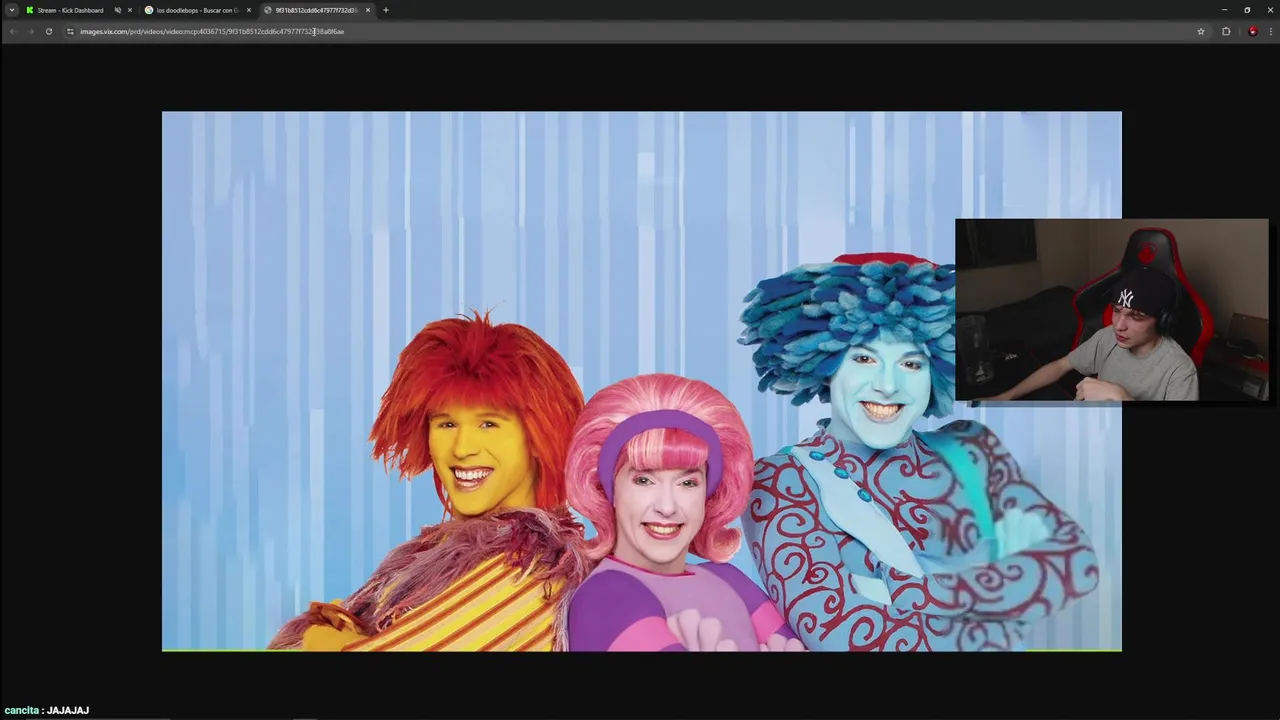Close the Stream - Kick Dashboard tab
Screen dimensions: 1280x720
[130, 10]
